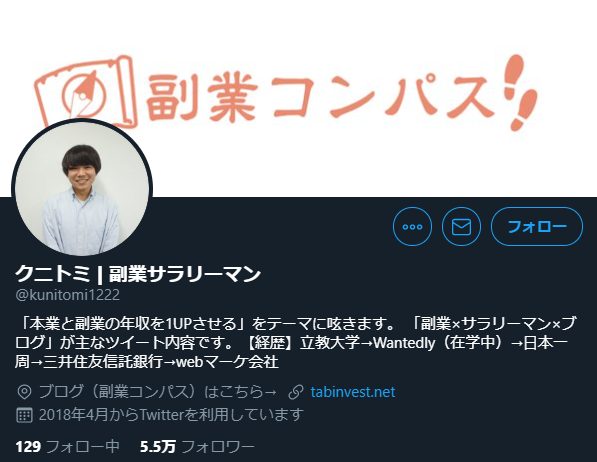
Task: Click 2018年4月からTwitterを利用しています join date text
Action: click(x=171, y=415)
